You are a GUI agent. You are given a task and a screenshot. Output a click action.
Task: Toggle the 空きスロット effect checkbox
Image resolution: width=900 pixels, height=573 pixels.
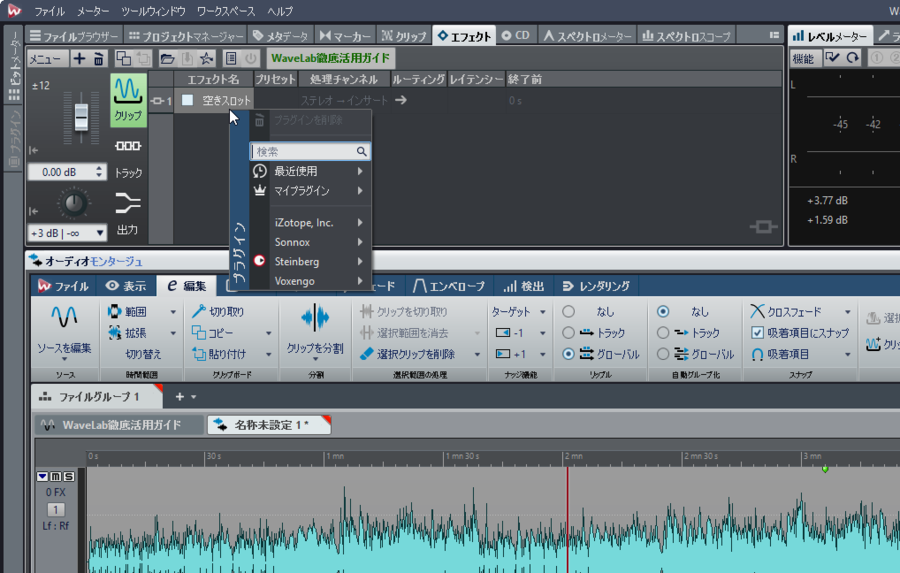(x=188, y=100)
